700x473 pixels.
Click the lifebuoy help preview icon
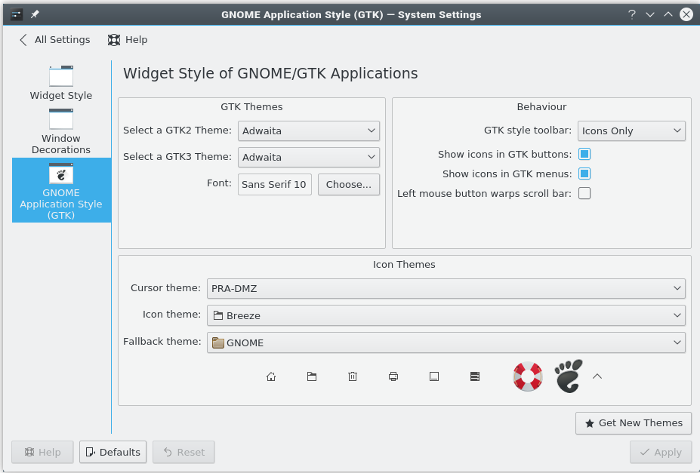pos(528,377)
